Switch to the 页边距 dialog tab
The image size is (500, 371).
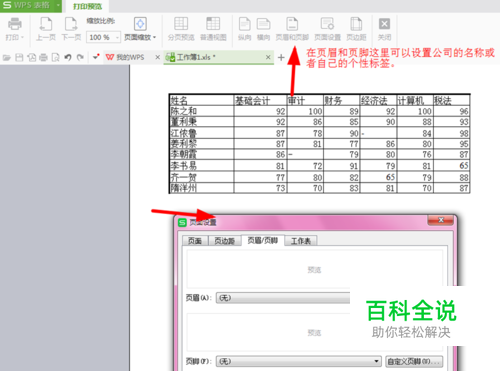point(224,241)
